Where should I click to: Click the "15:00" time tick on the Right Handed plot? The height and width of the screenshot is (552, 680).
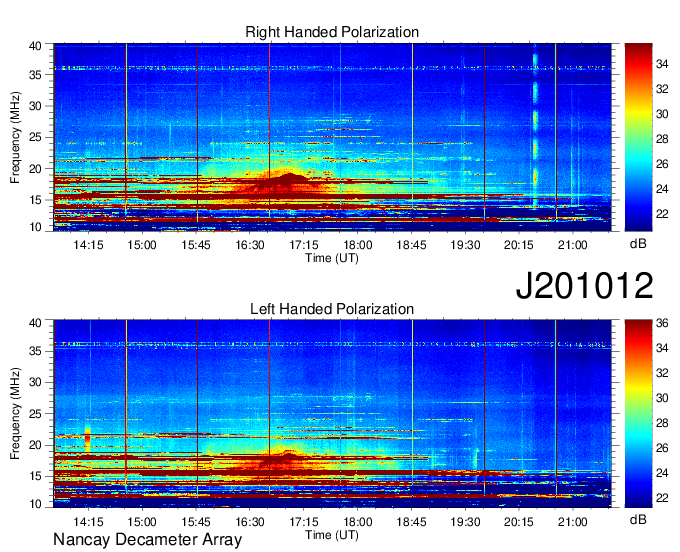pos(142,245)
